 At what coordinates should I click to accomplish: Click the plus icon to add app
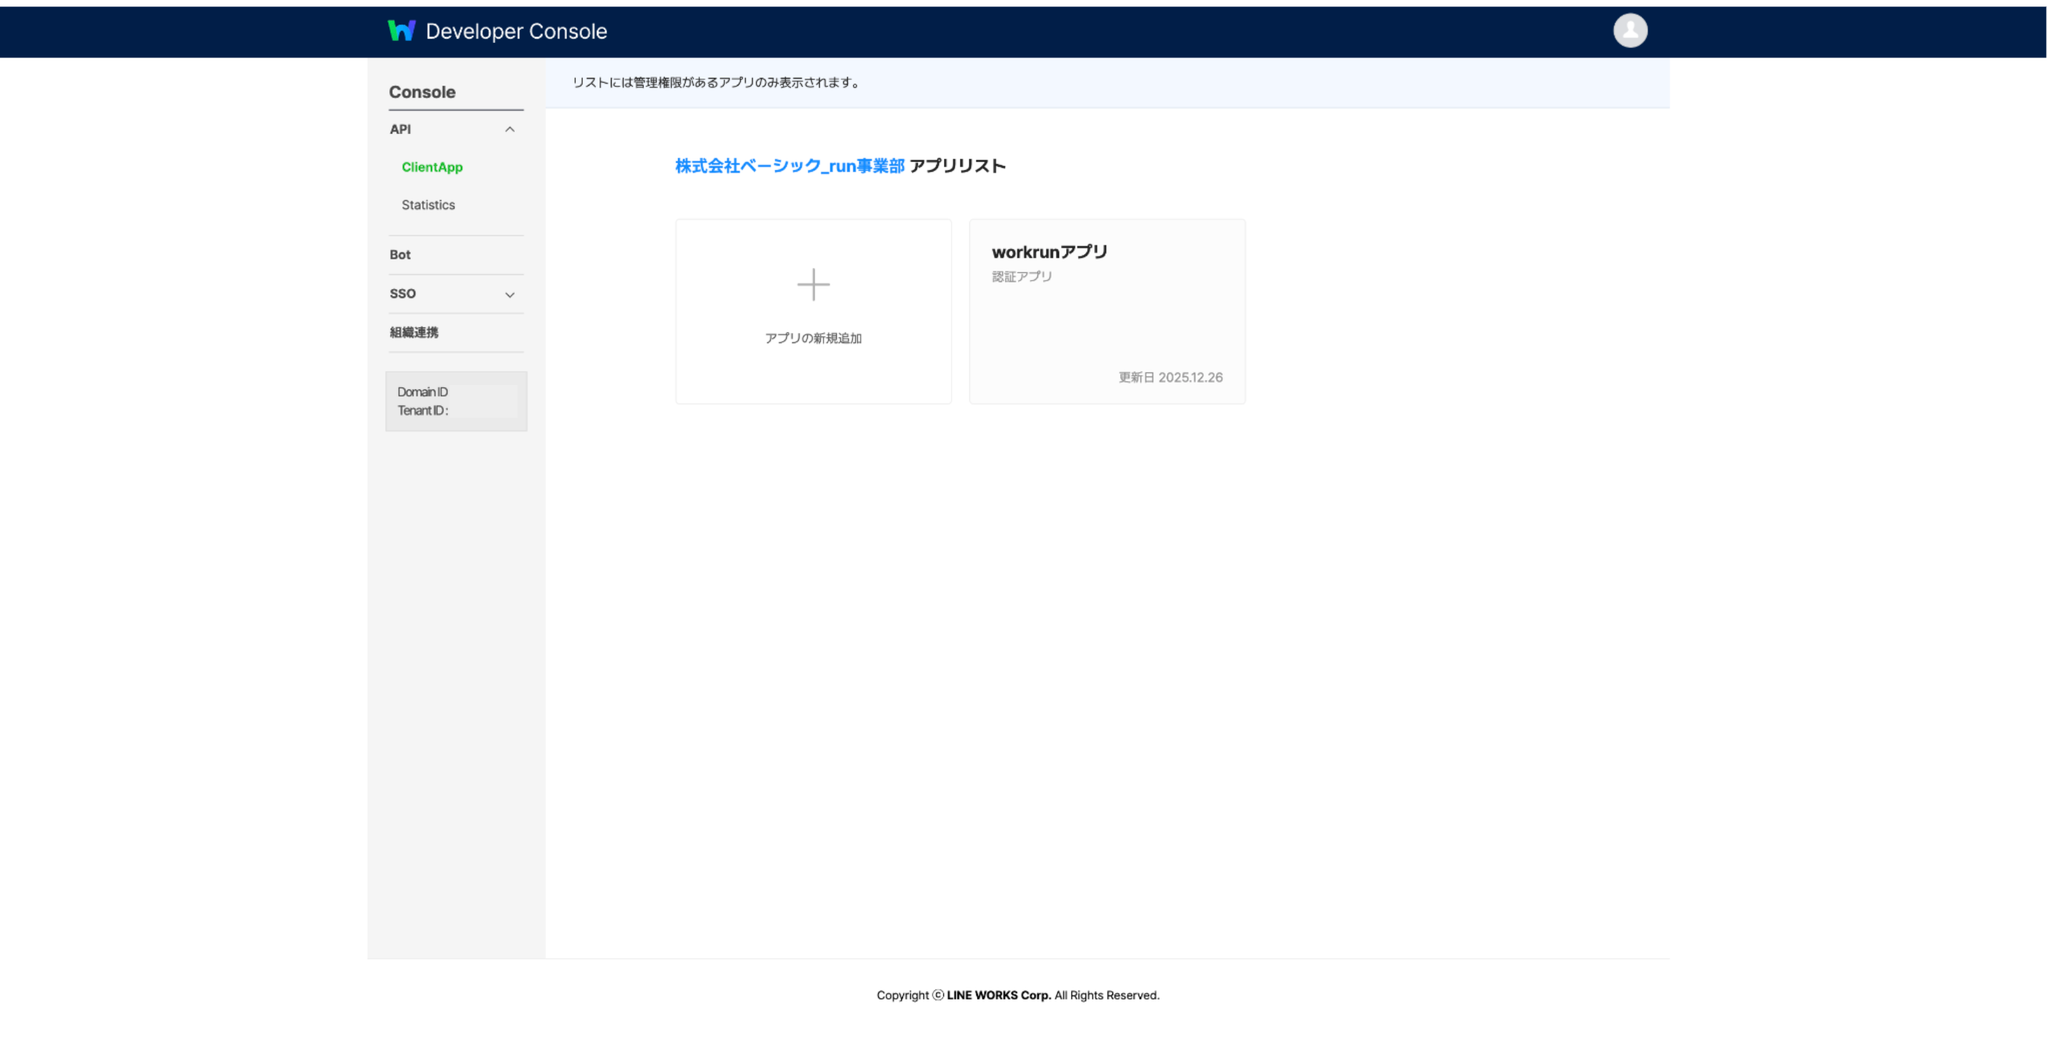[813, 285]
